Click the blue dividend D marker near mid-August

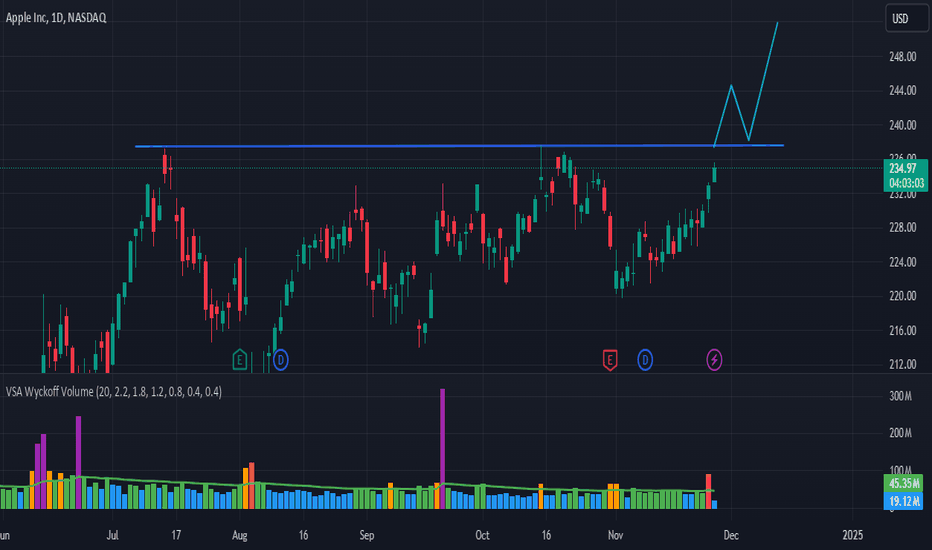281,359
